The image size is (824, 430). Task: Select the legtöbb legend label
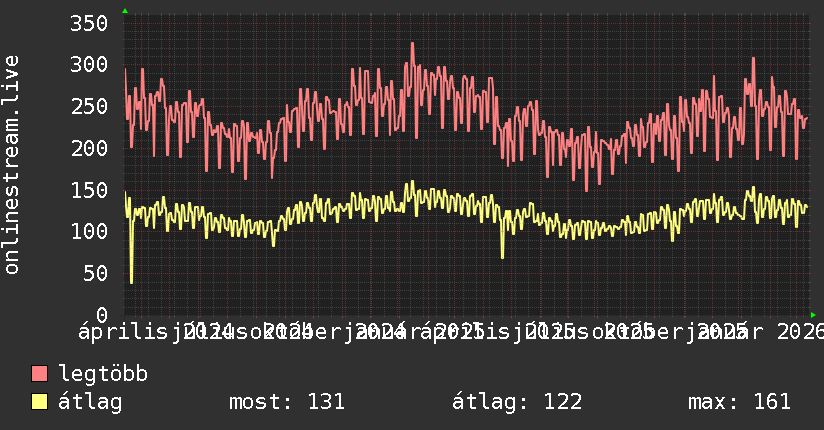(x=103, y=373)
